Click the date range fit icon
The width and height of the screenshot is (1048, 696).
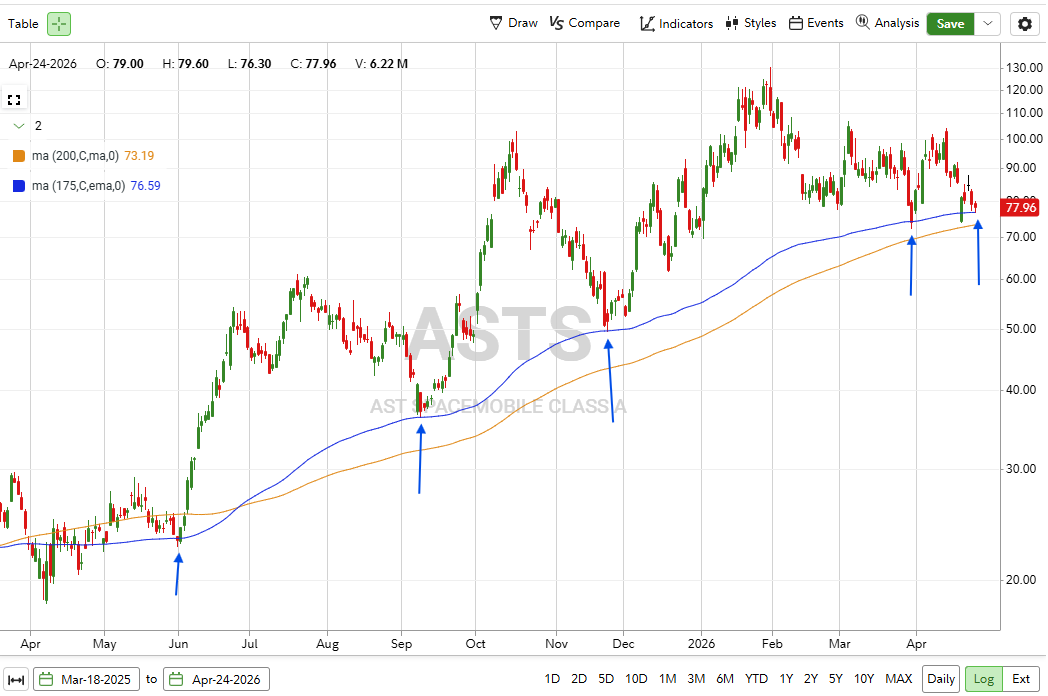coord(16,679)
